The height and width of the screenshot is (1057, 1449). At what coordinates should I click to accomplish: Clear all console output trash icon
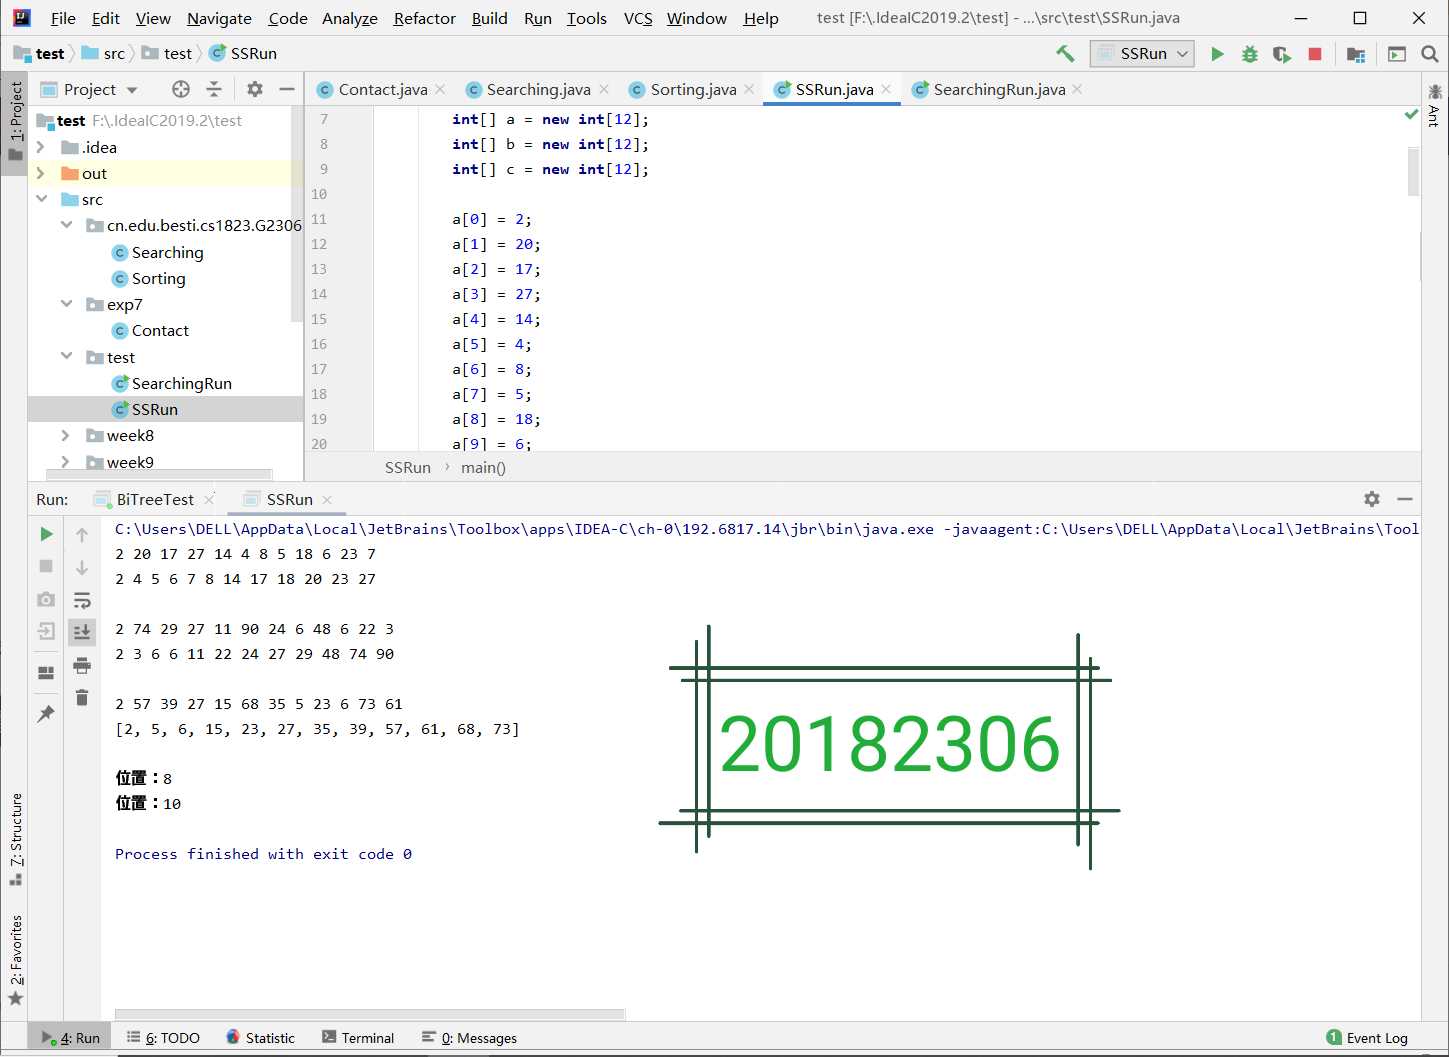[82, 697]
